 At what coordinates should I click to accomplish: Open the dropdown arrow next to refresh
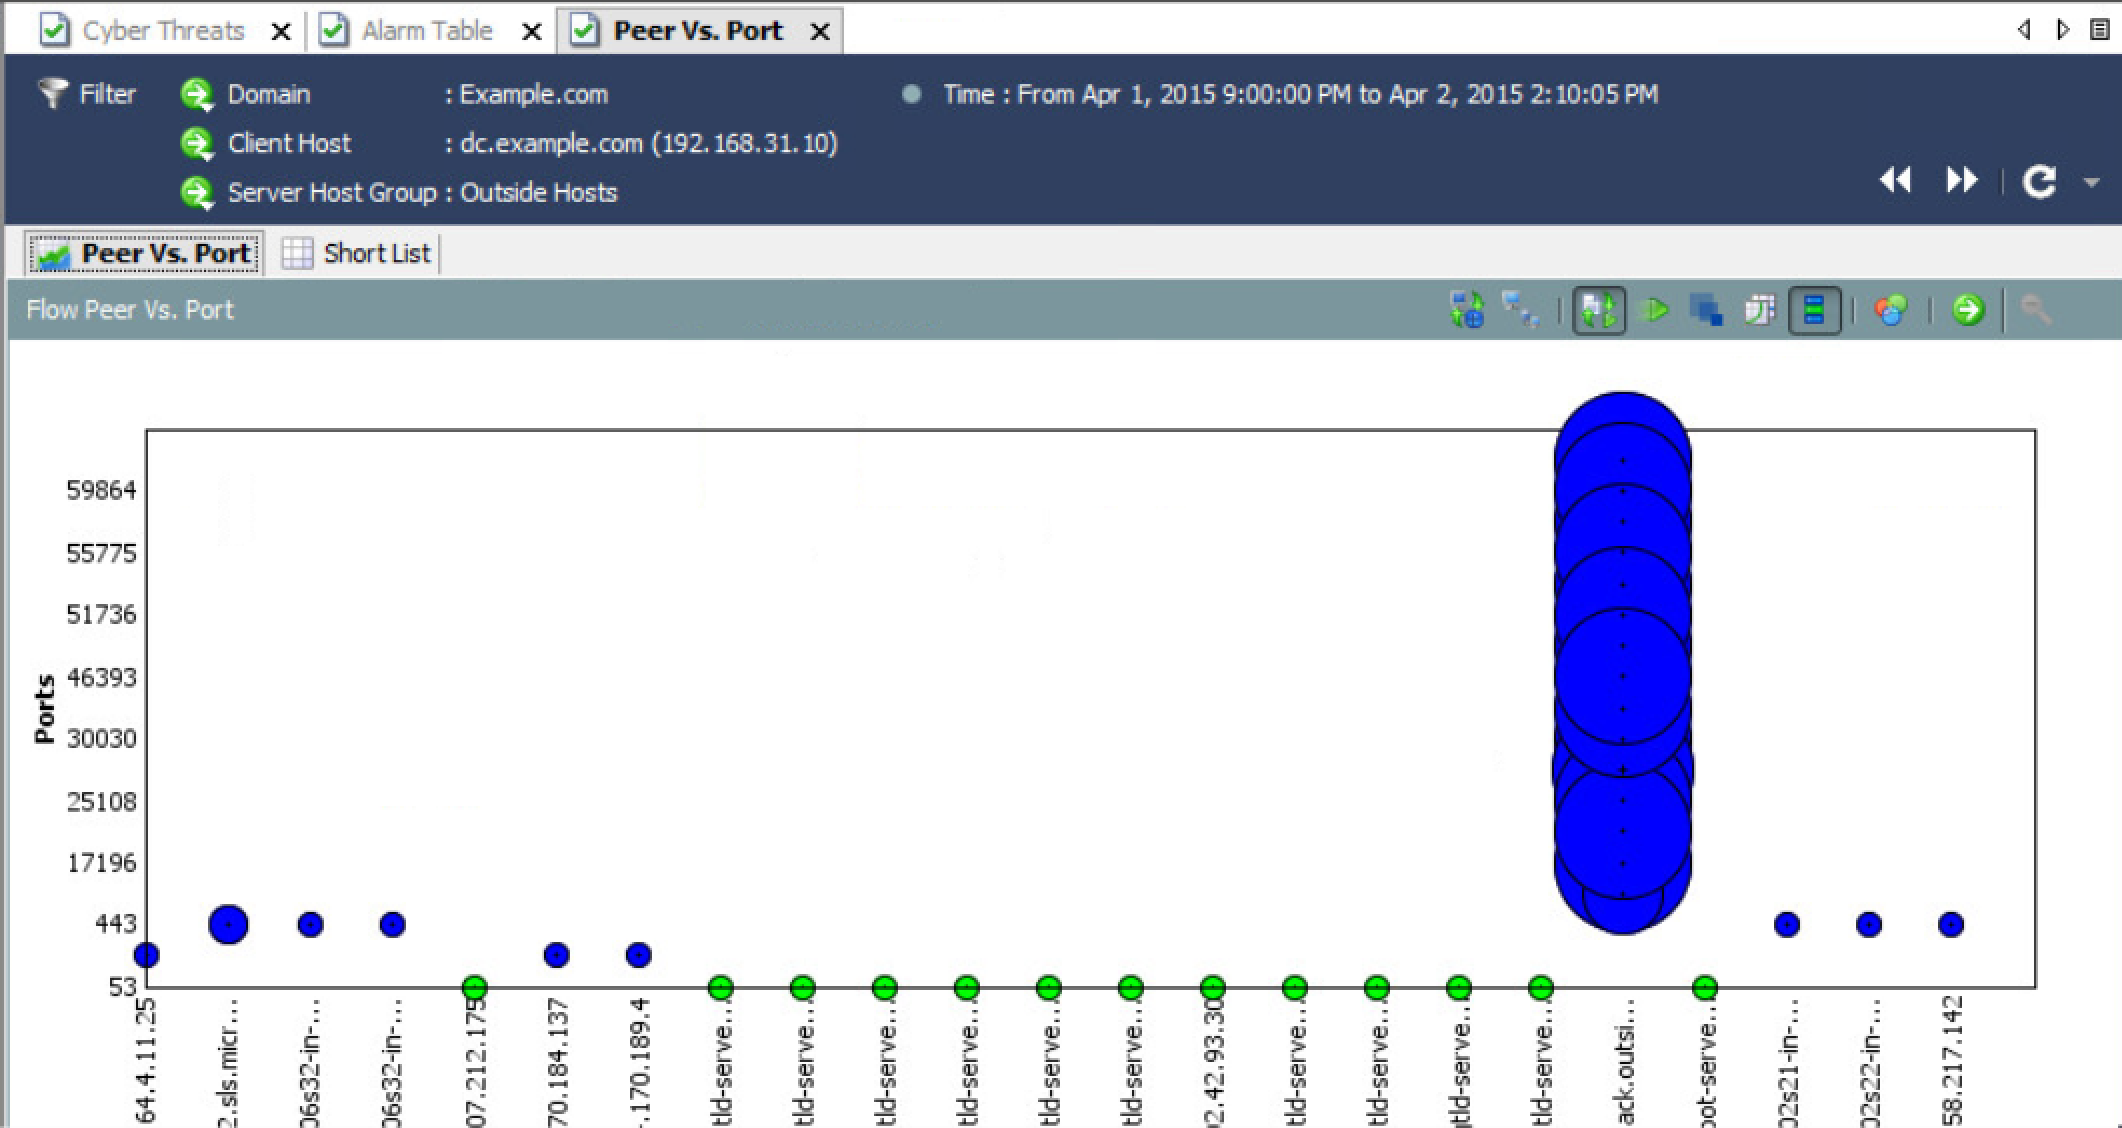pos(2091,183)
